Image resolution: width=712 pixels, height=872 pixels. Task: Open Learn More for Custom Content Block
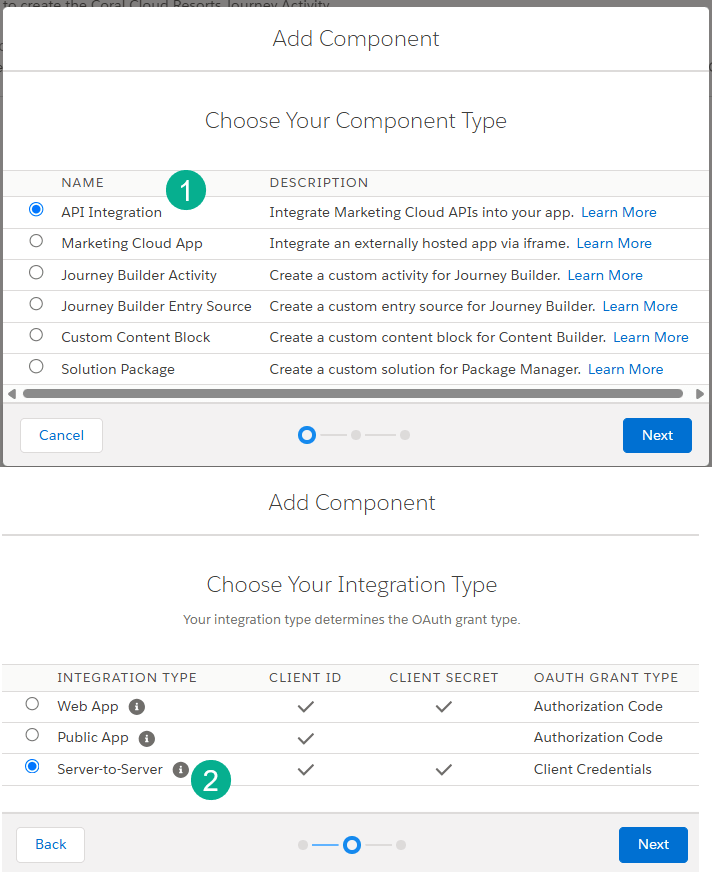click(x=651, y=338)
